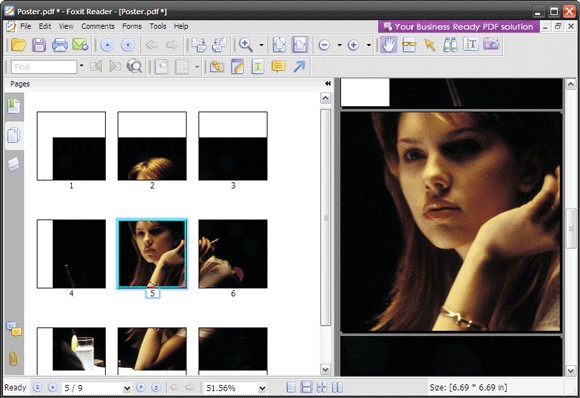
Task: Select the Zoom In magnifier tool
Action: (246, 45)
